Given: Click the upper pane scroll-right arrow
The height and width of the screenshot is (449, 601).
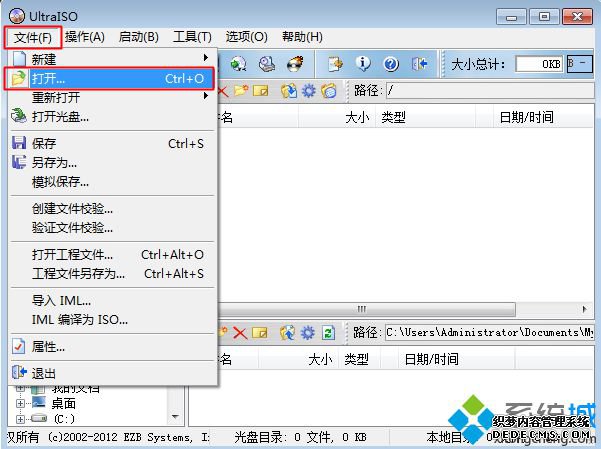Looking at the screenshot, I should pyautogui.click(x=585, y=309).
